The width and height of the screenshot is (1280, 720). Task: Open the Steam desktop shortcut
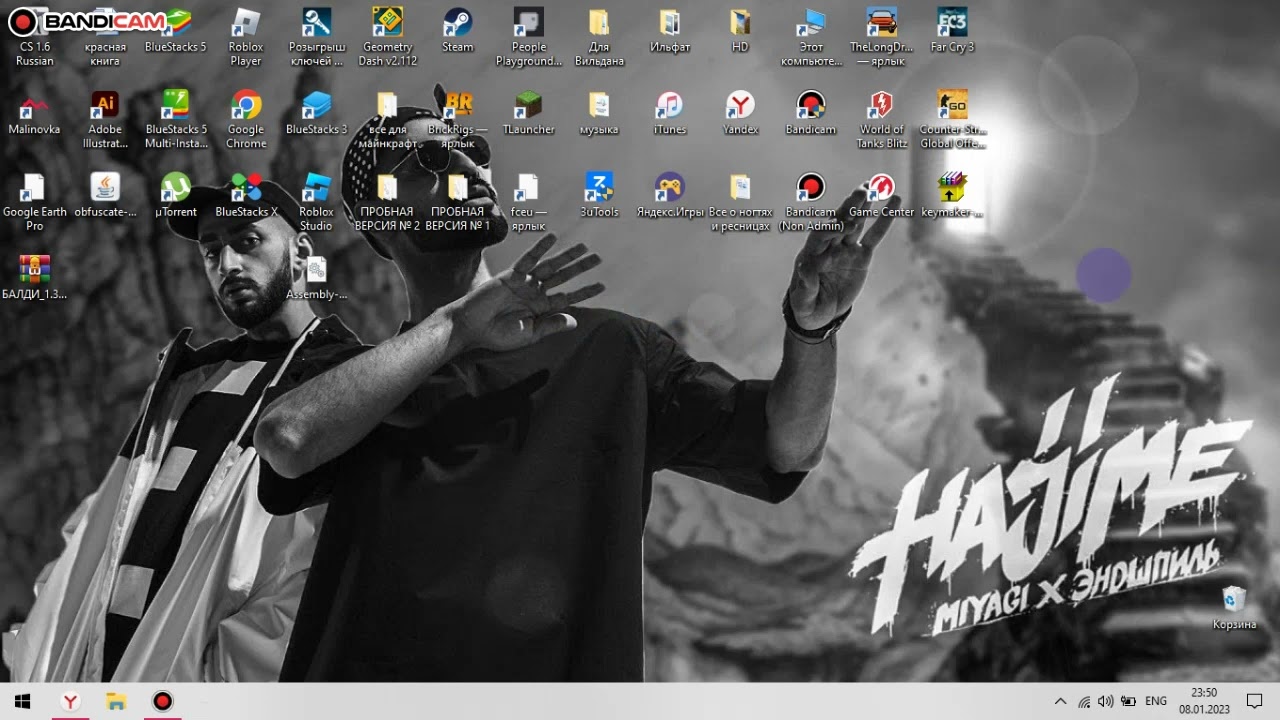(x=458, y=30)
